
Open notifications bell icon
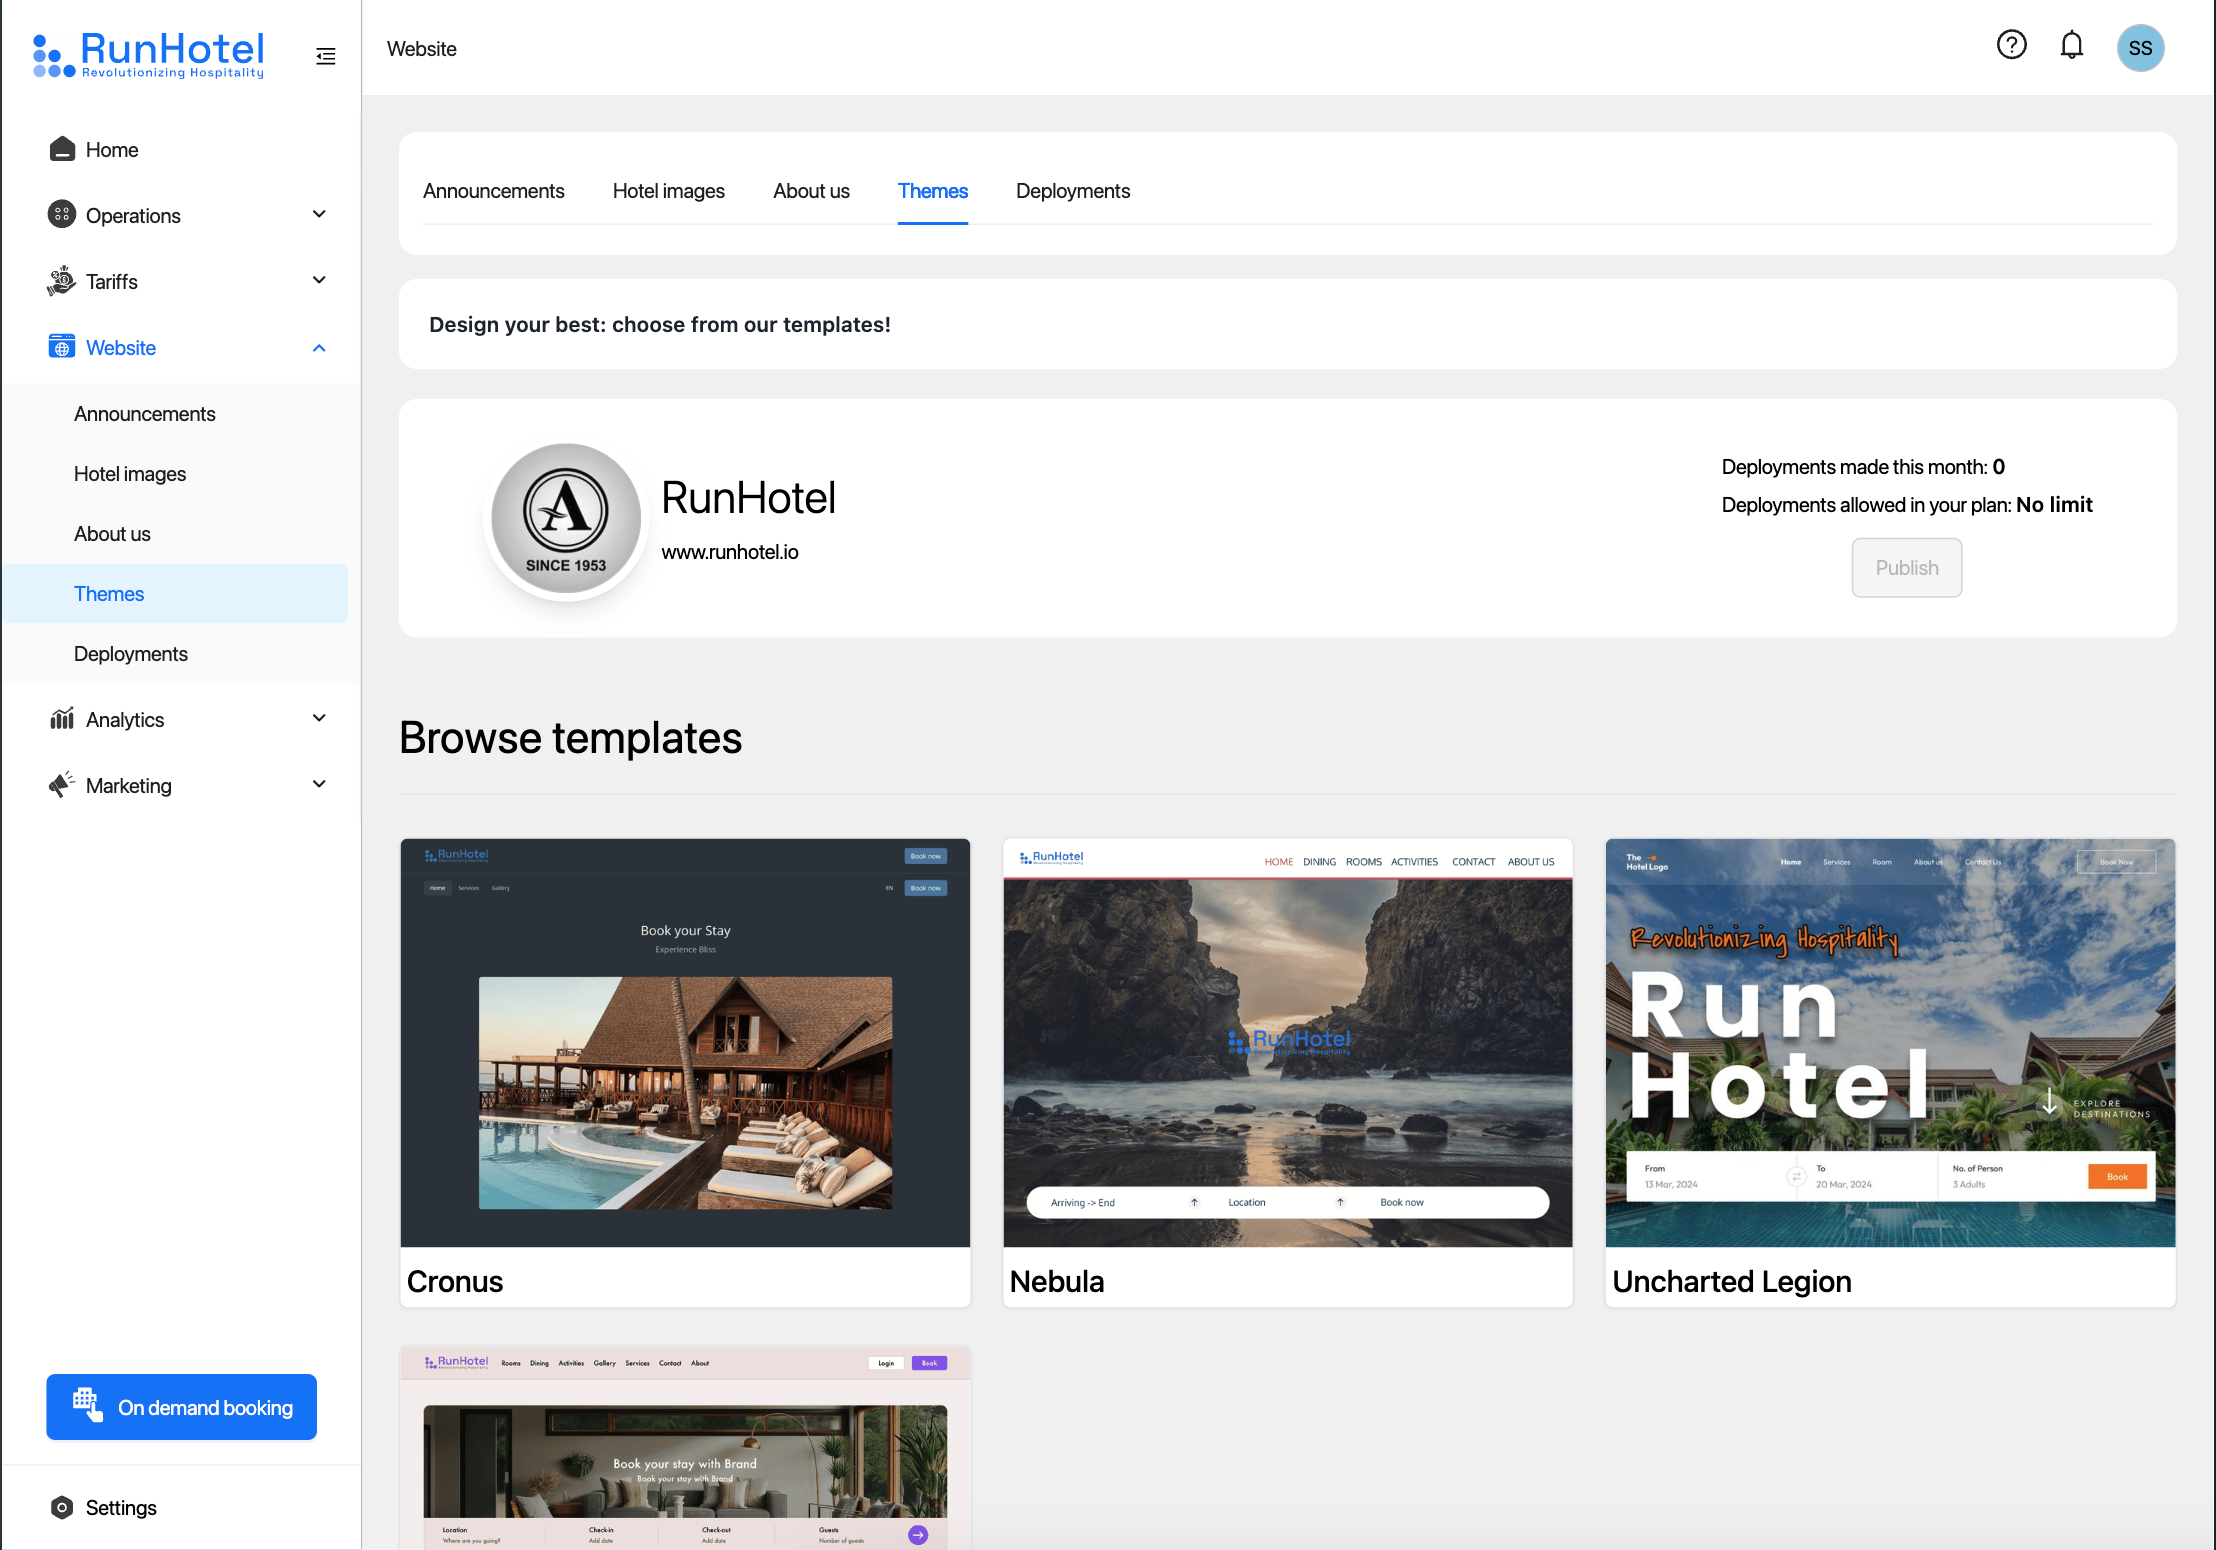pos(2072,45)
